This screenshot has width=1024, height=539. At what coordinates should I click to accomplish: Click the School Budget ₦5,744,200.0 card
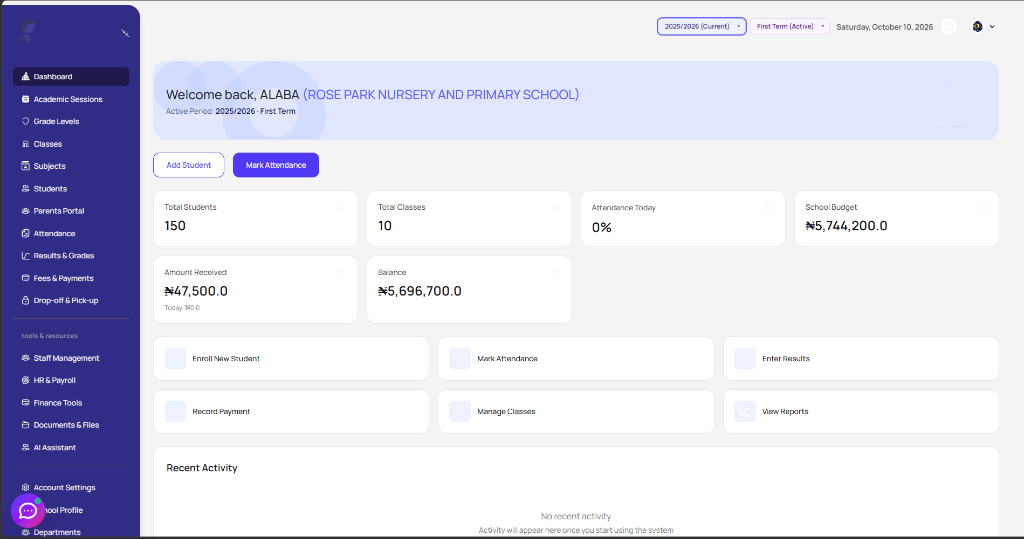point(897,218)
